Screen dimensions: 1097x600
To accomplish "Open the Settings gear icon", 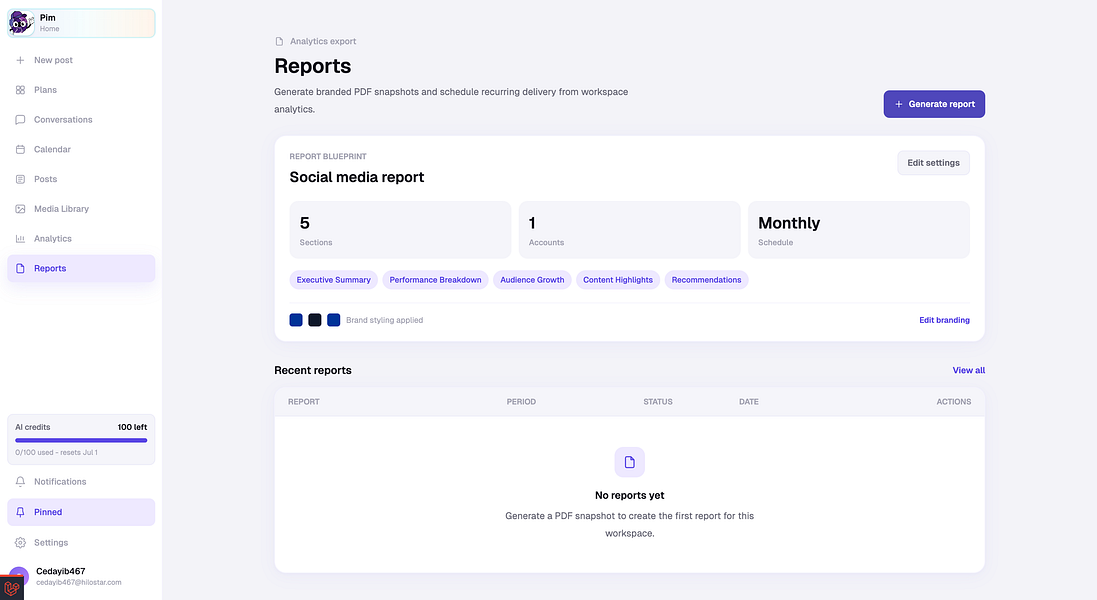I will (x=20, y=543).
